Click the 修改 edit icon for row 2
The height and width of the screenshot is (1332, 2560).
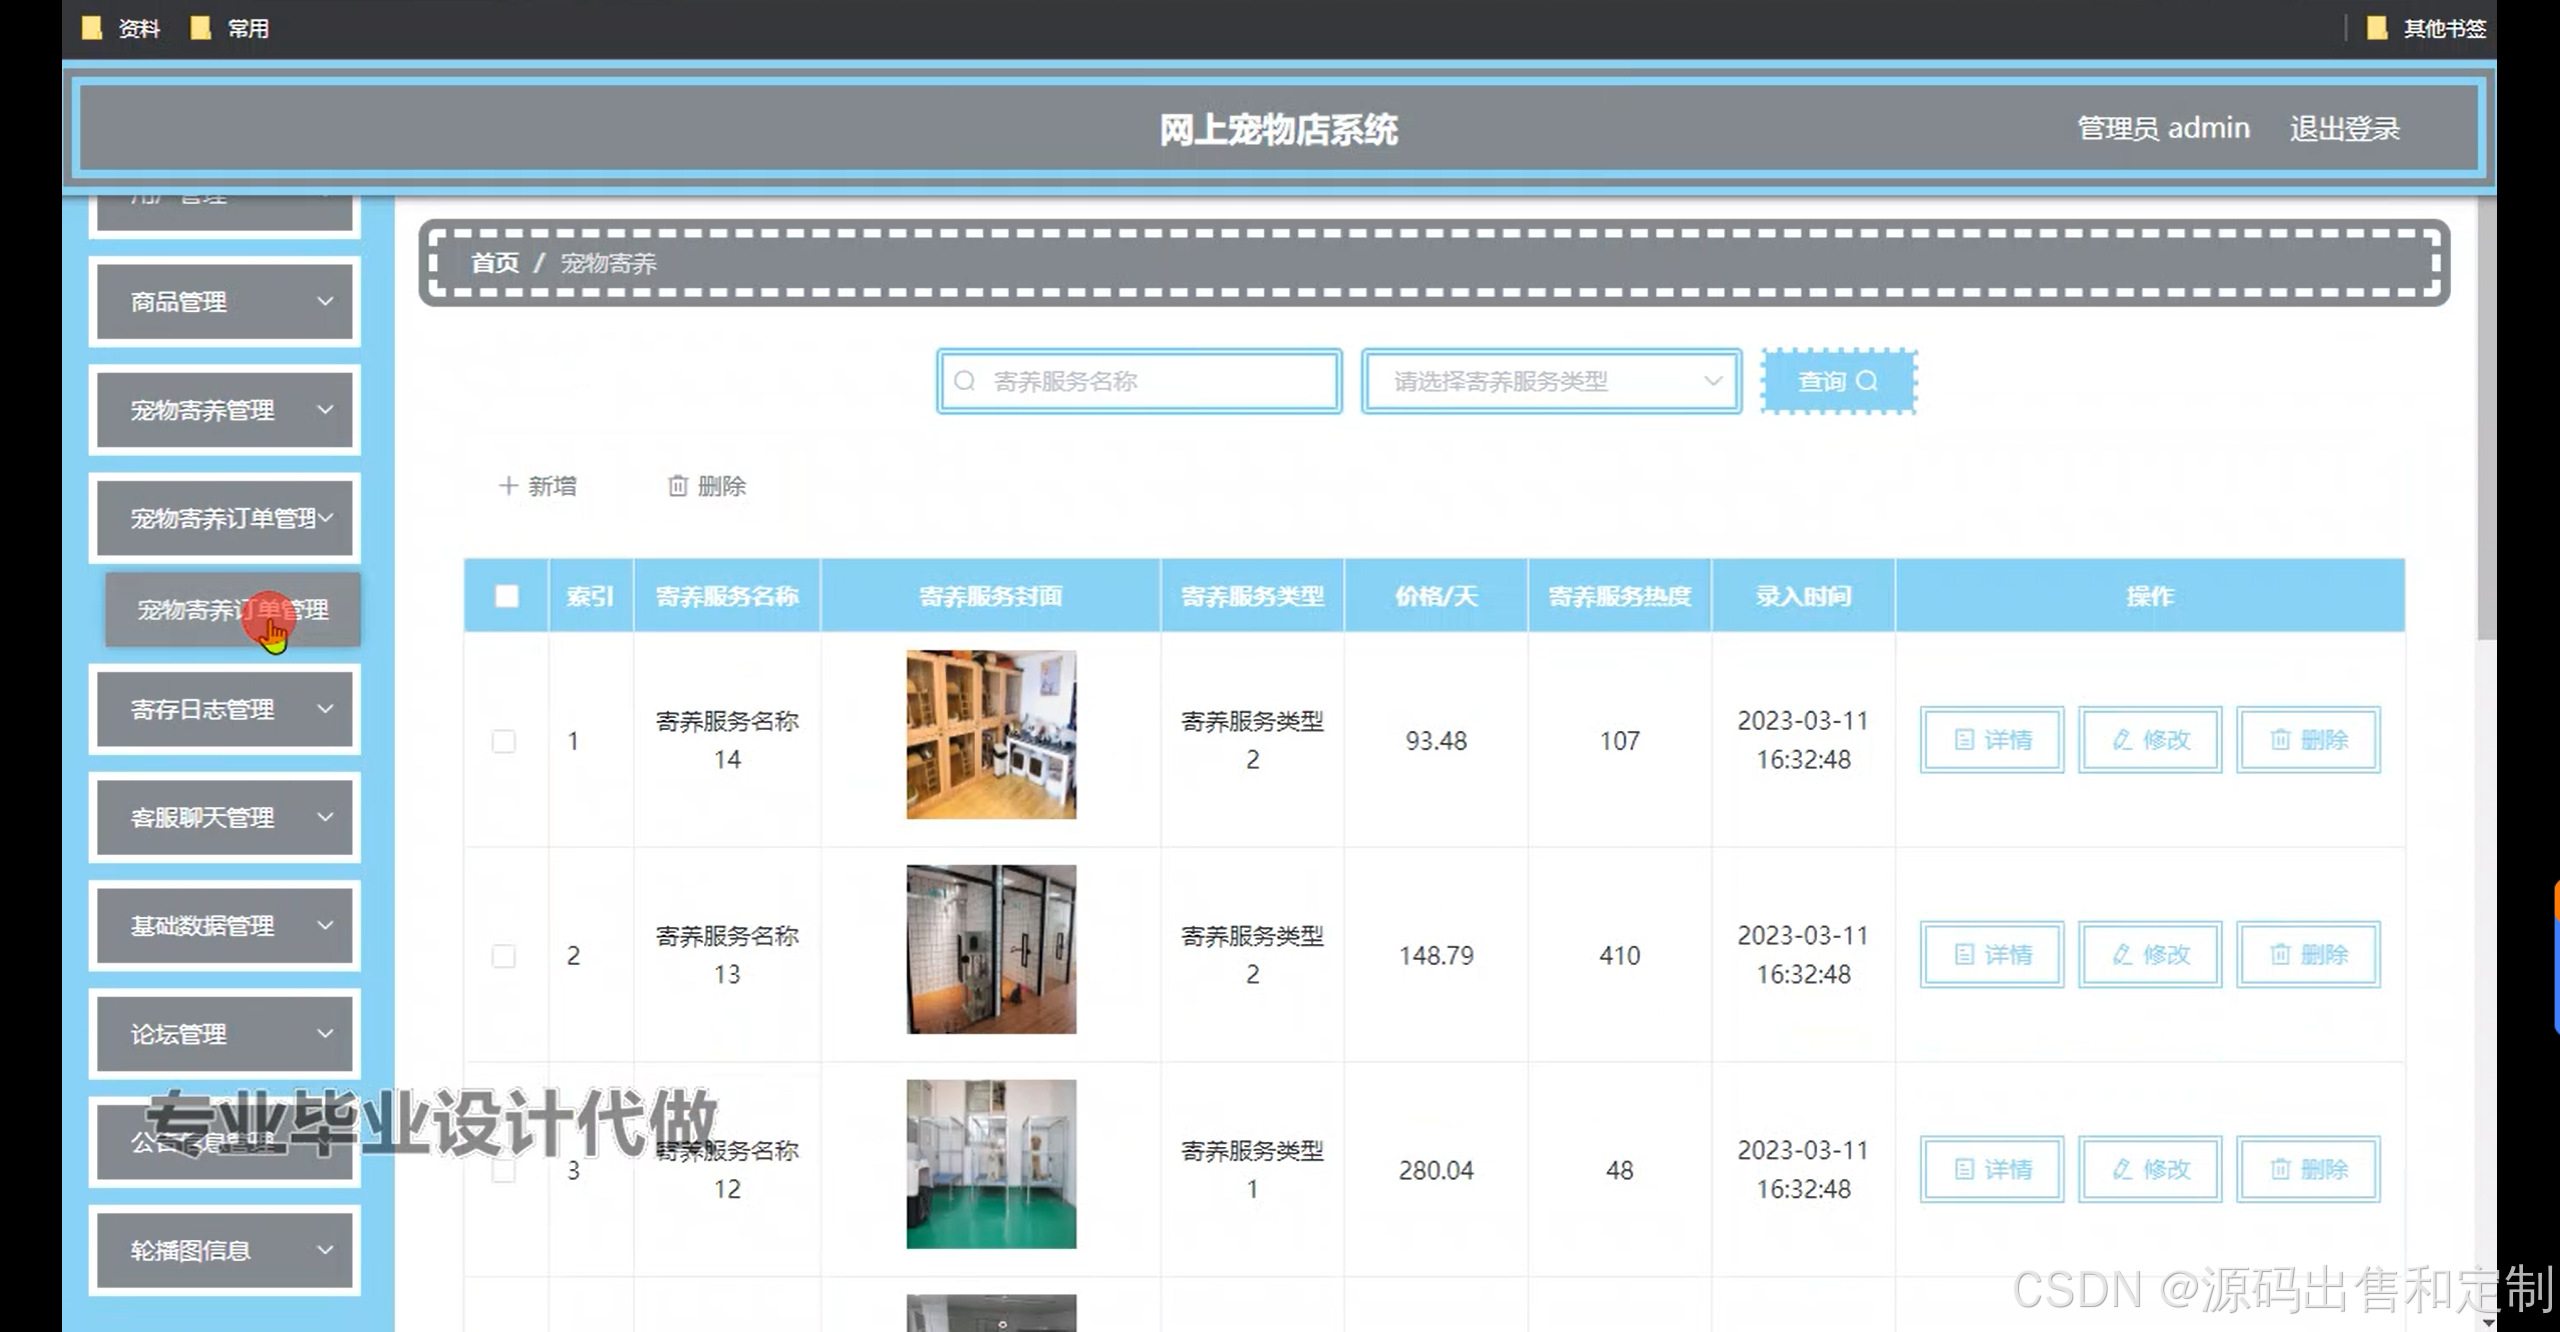point(2122,955)
